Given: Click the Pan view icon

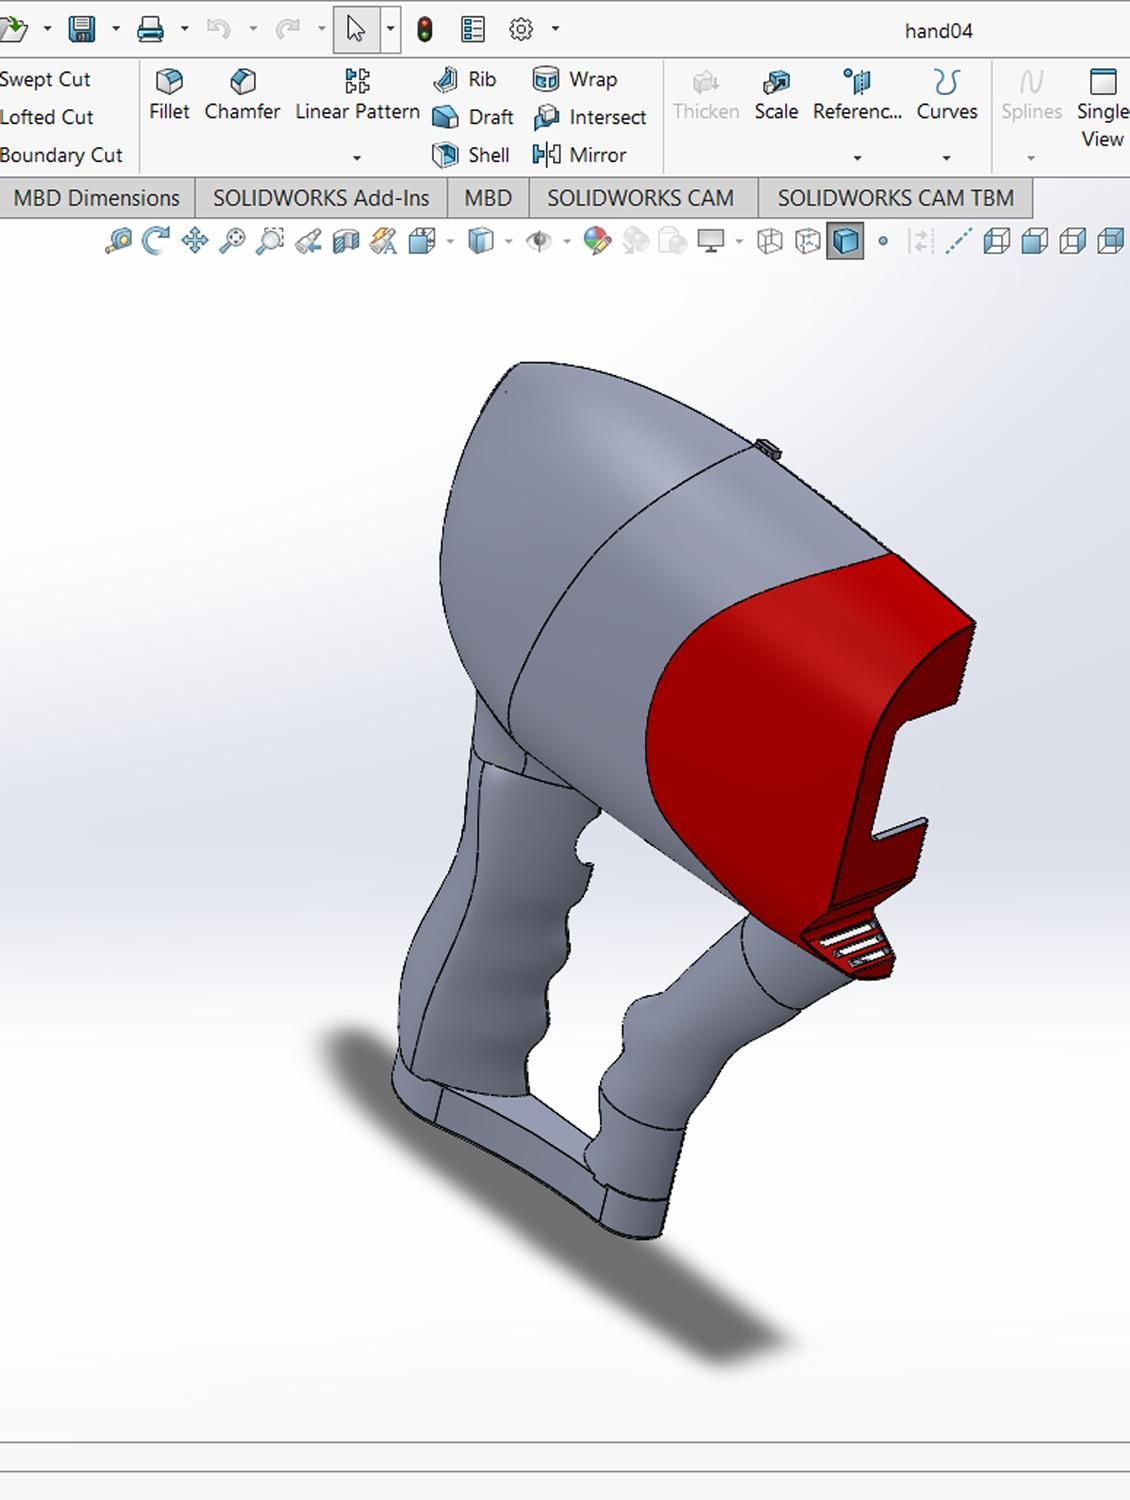Looking at the screenshot, I should tap(194, 241).
